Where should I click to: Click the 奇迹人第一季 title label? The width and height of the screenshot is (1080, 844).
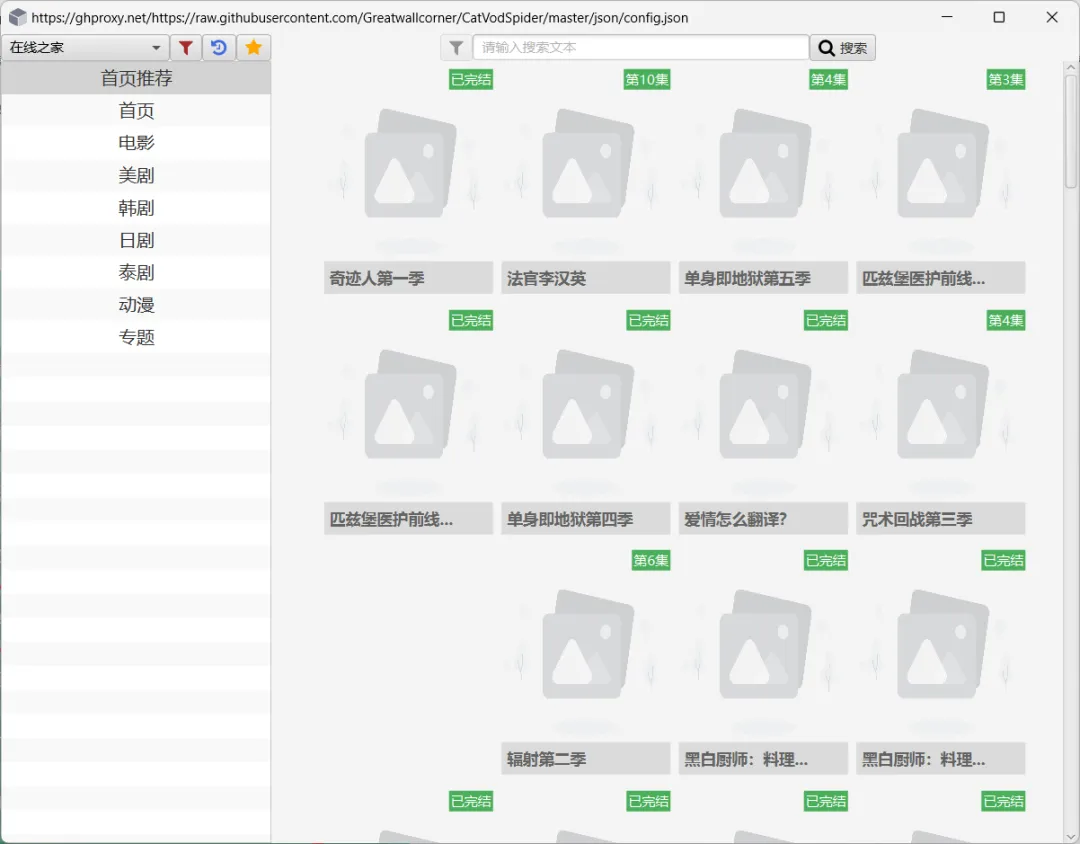pyautogui.click(x=408, y=278)
